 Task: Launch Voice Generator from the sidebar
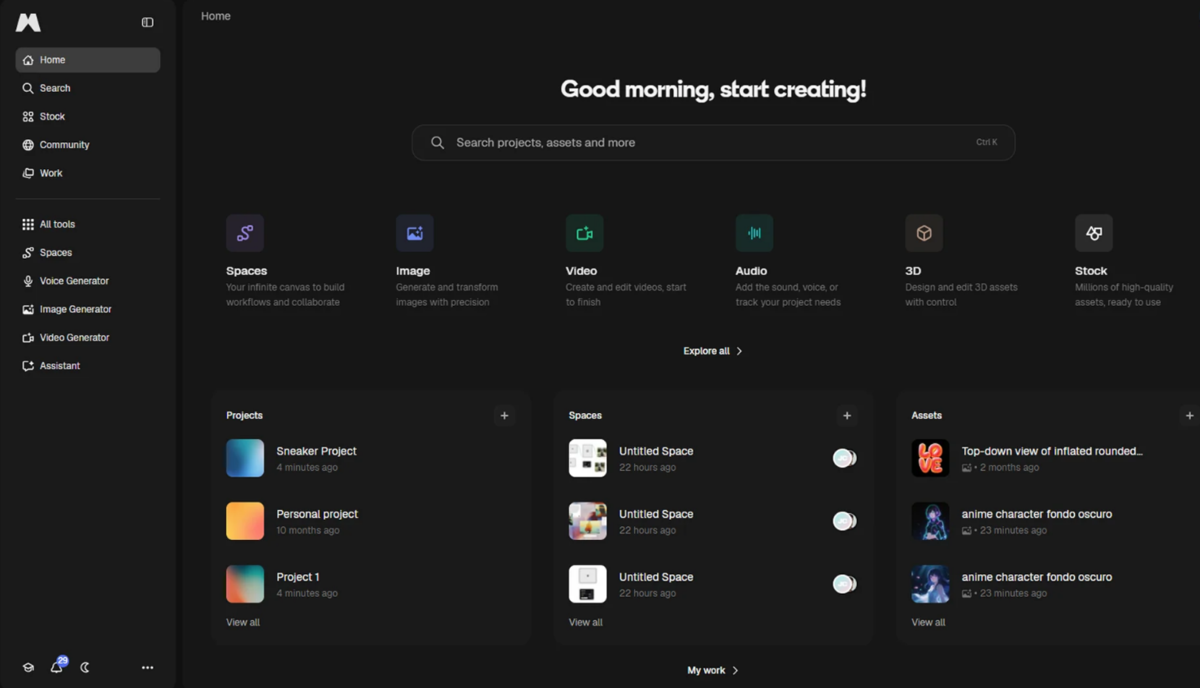[88, 281]
